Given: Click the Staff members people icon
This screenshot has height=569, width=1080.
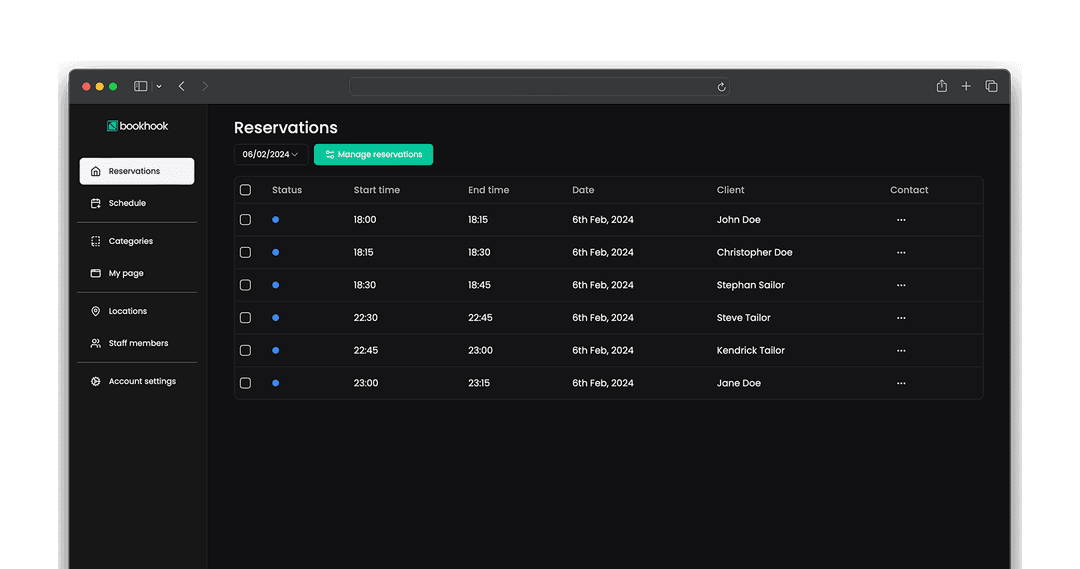Looking at the screenshot, I should (x=96, y=343).
